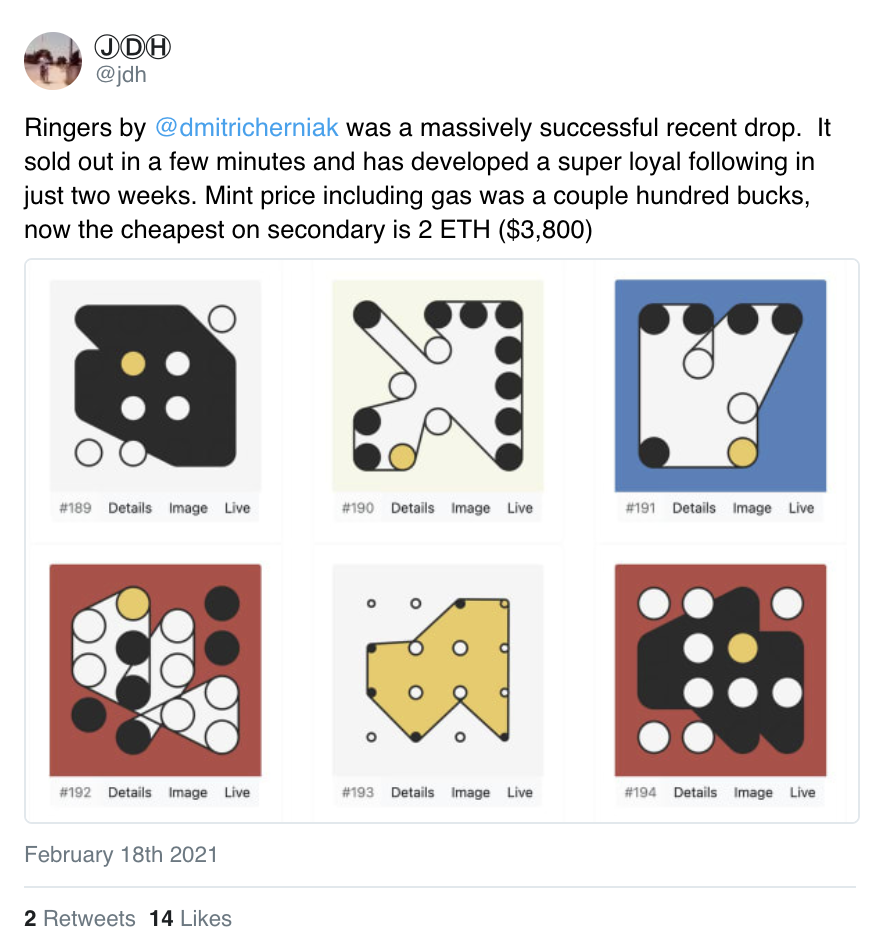View the 14 Likes list
The height and width of the screenshot is (950, 878).
point(190,918)
